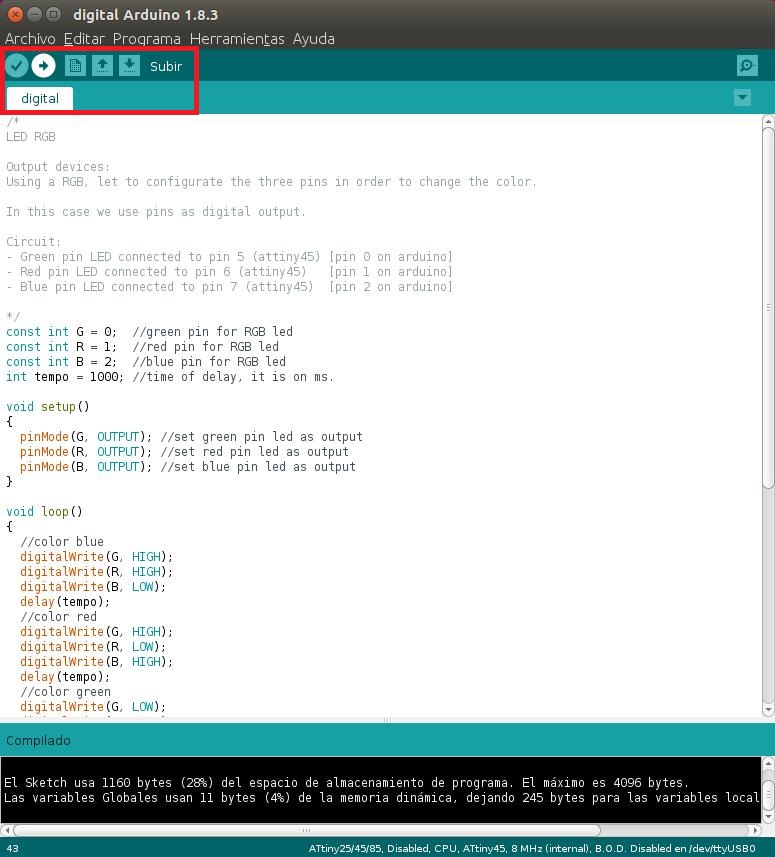Create a new sketch with the New icon

coord(75,66)
